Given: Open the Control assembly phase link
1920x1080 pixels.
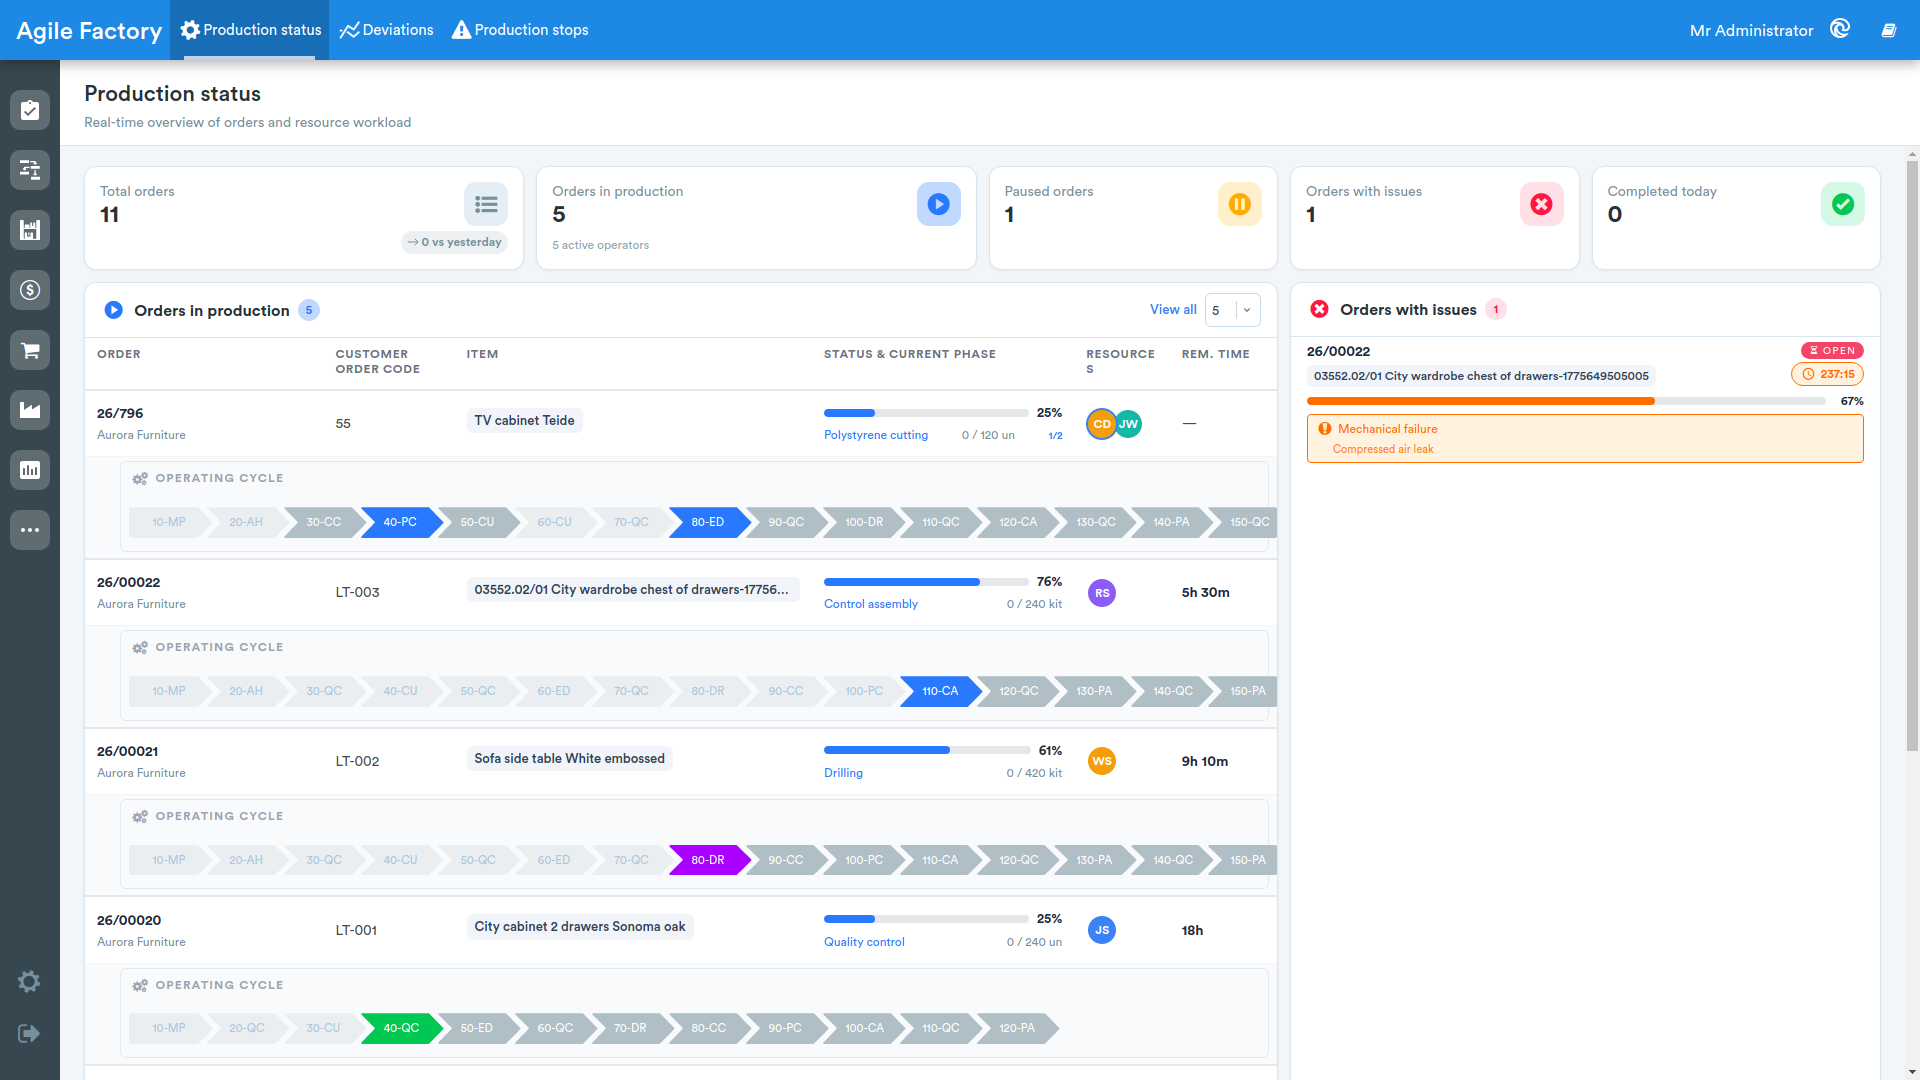Looking at the screenshot, I should click(871, 604).
